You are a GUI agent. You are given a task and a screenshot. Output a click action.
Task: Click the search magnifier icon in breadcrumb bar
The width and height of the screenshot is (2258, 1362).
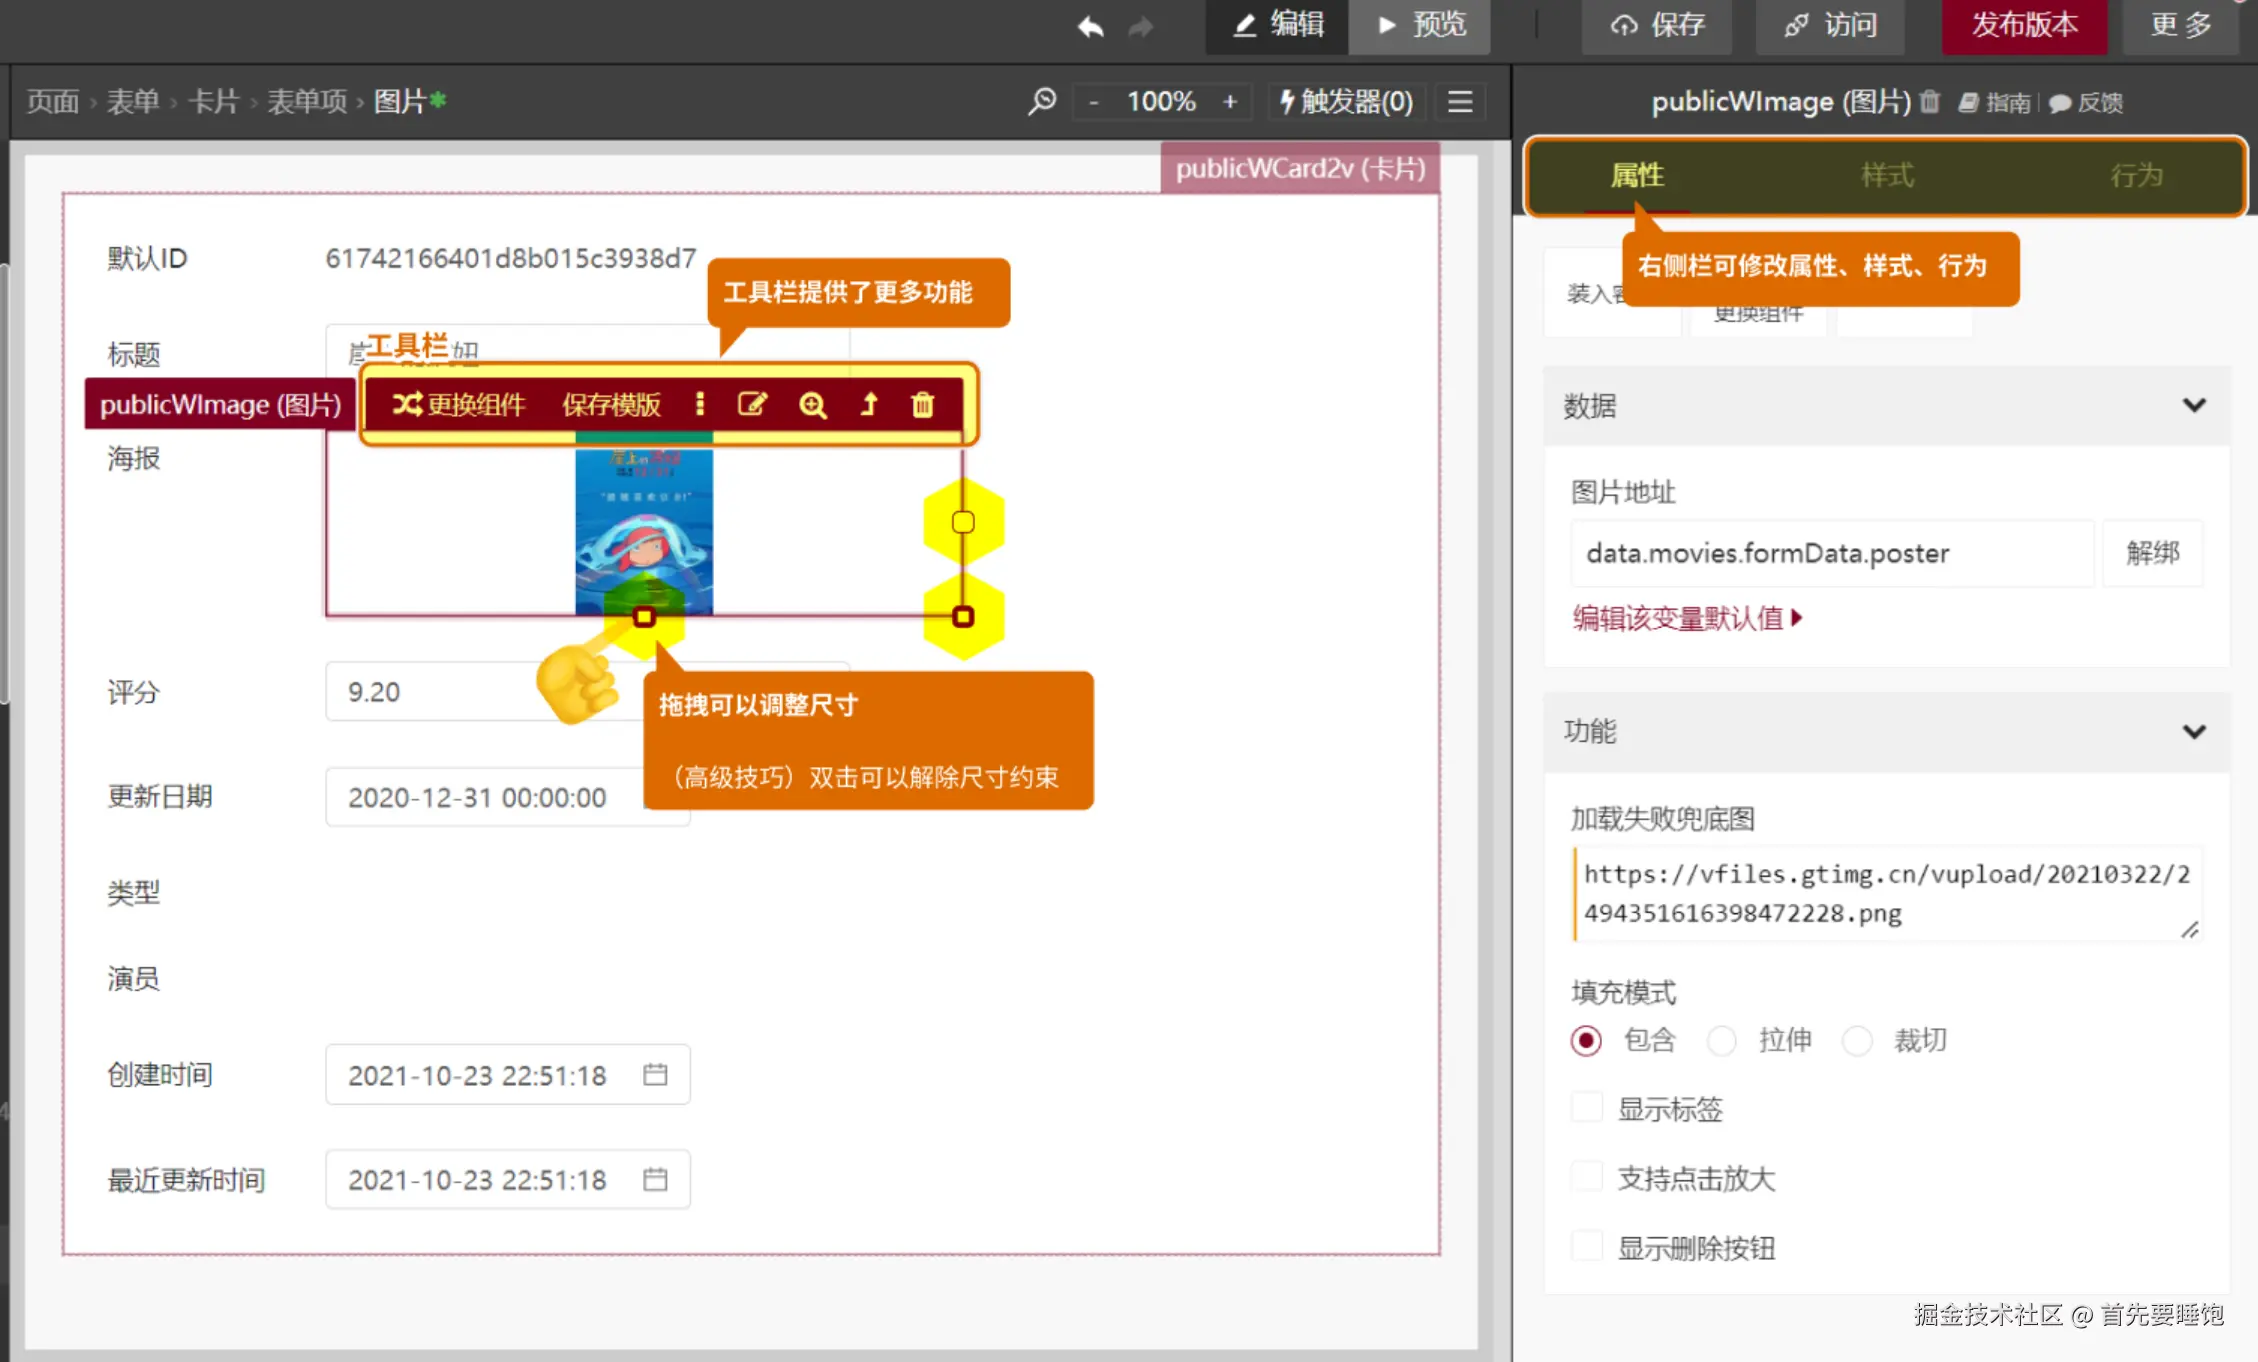point(1042,101)
